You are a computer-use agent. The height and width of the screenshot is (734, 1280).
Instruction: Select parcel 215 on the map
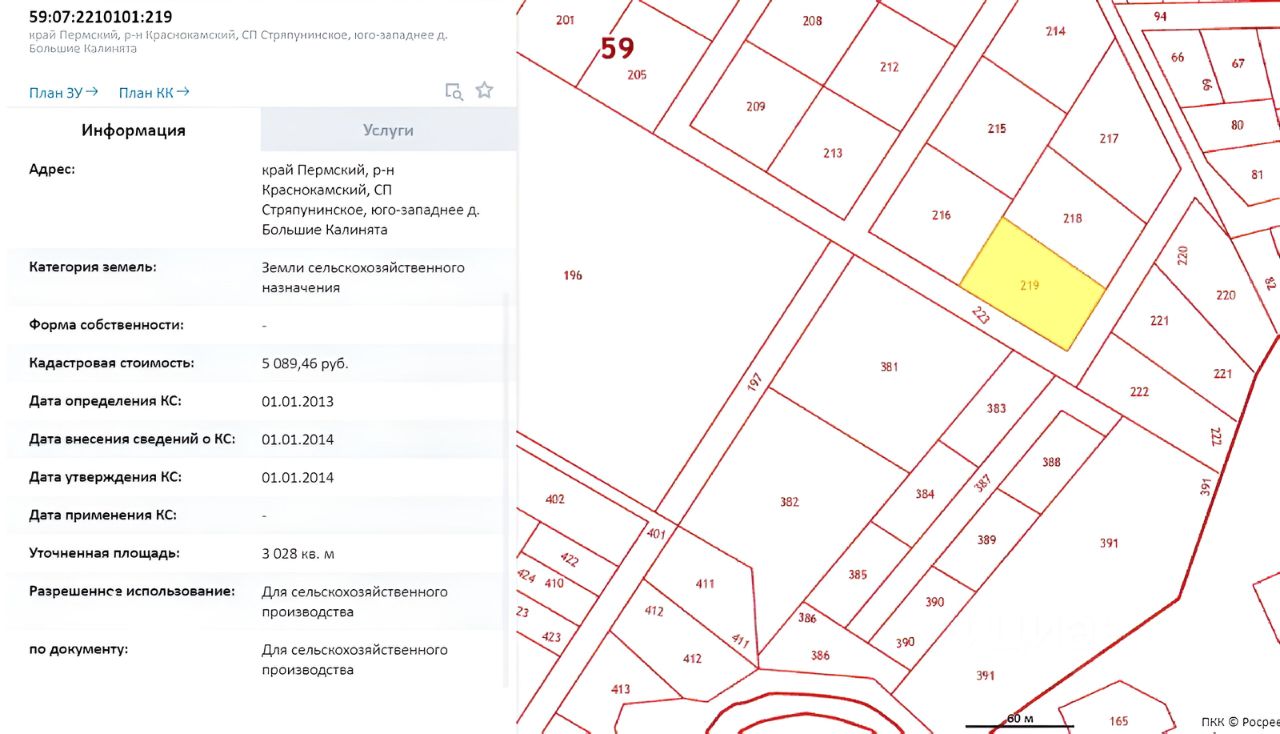pos(996,128)
